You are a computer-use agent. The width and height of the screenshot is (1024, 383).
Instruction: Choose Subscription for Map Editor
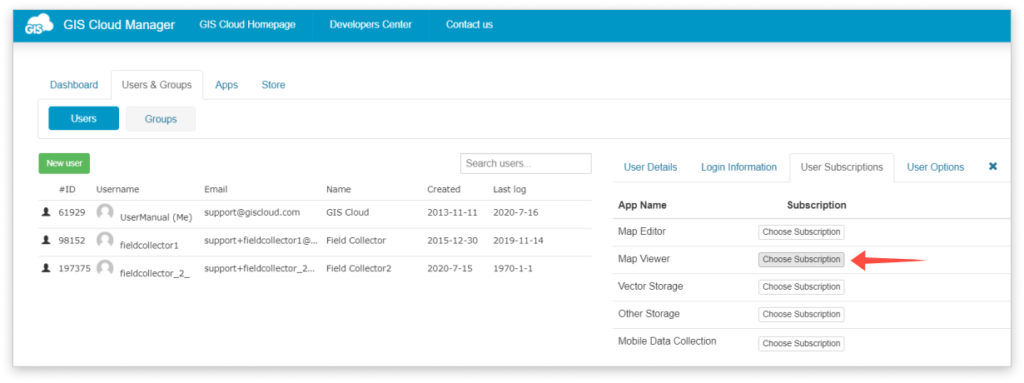(801, 232)
